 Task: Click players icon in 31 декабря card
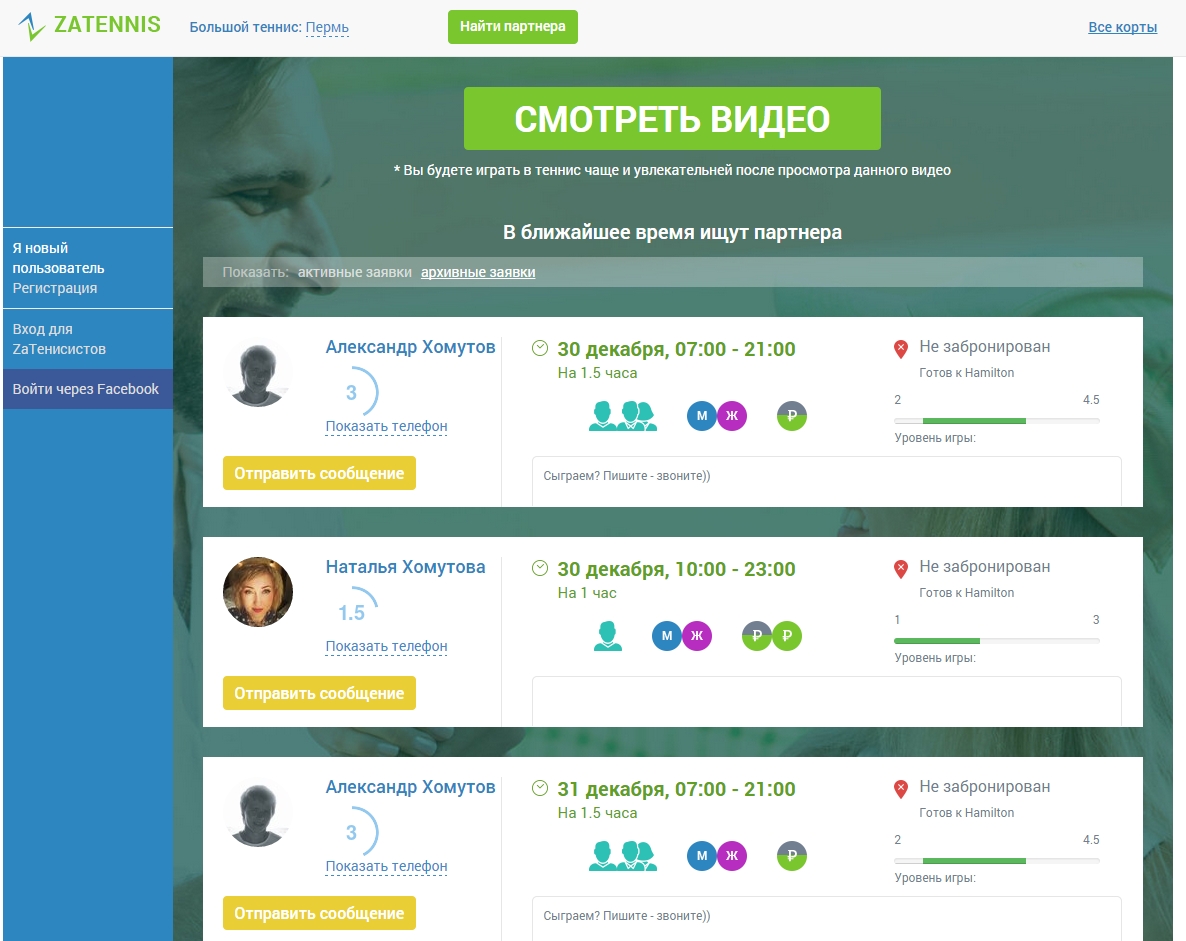[622, 856]
